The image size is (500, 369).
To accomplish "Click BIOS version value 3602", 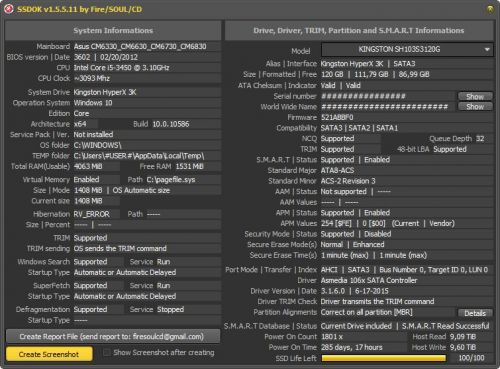I will pos(82,57).
